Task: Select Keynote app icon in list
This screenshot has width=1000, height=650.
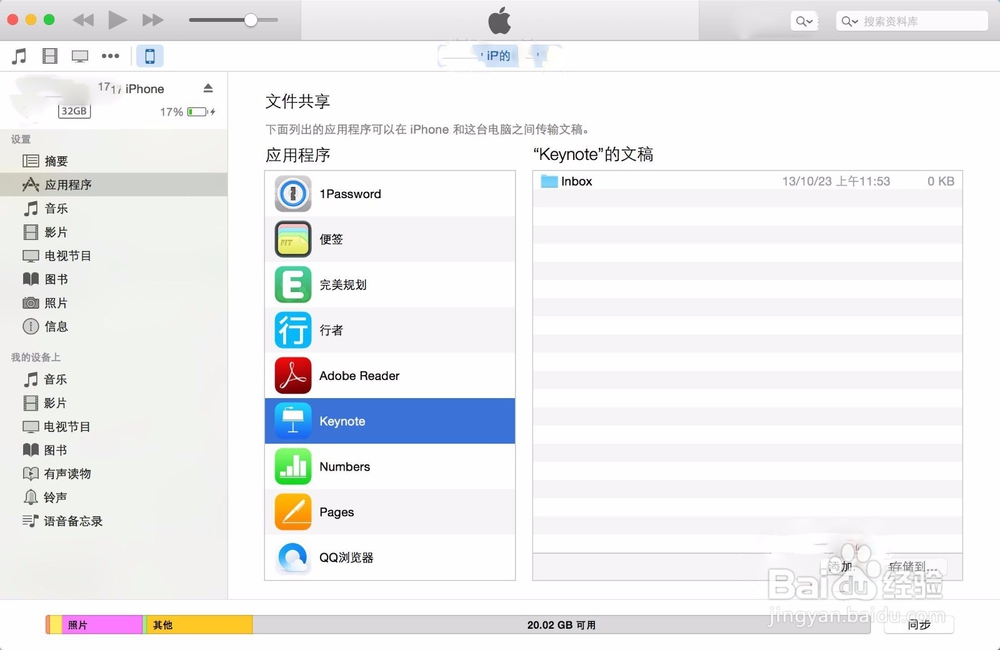Action: [293, 421]
